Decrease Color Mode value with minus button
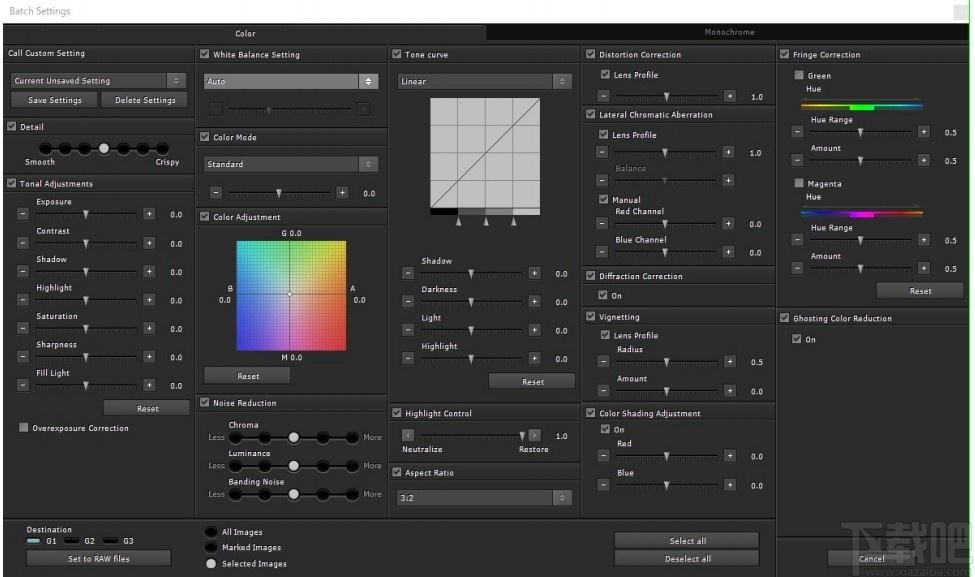The height and width of the screenshot is (577, 975). 216,193
